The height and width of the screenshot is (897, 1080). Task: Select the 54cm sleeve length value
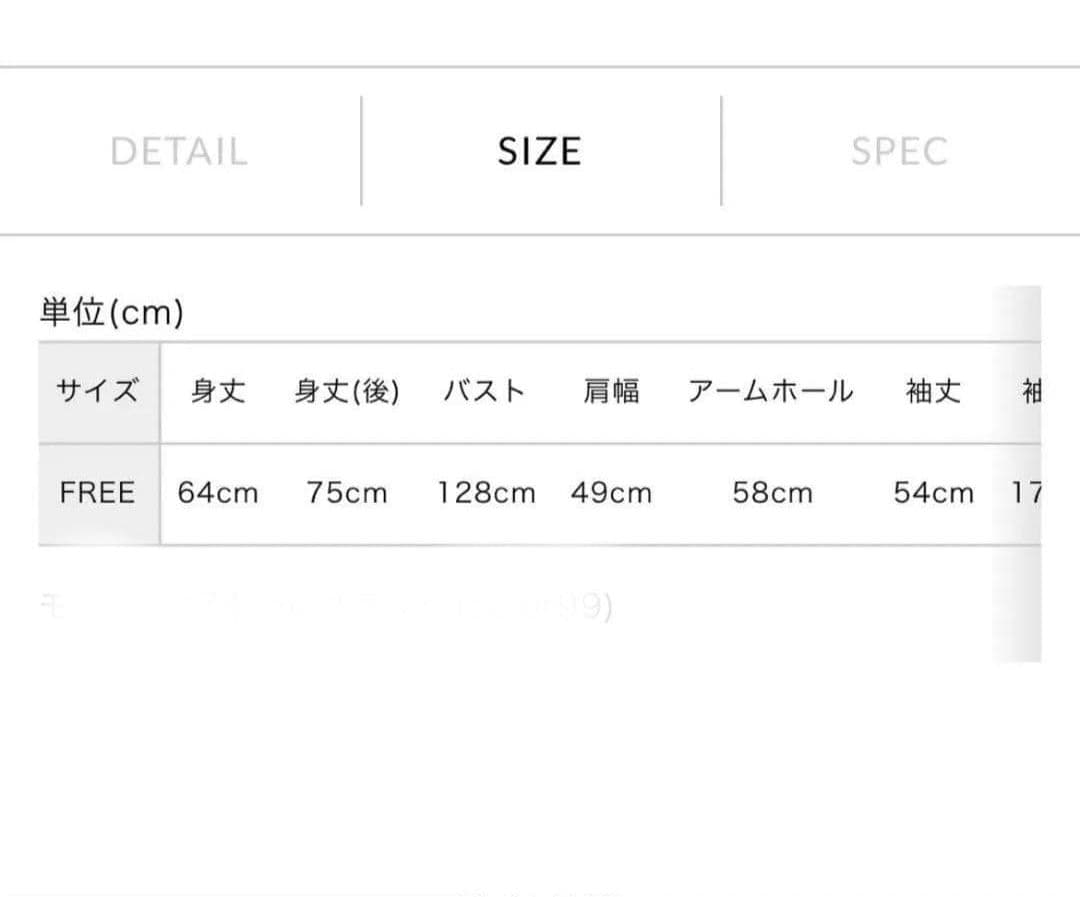pos(933,493)
